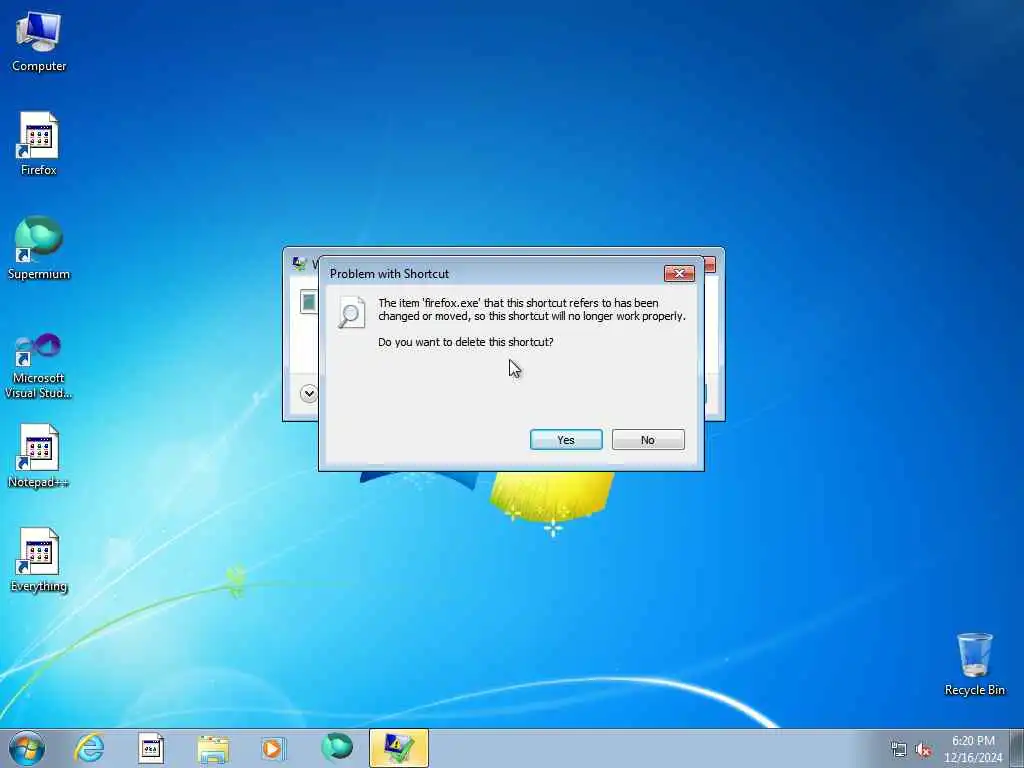Click the pinned shortcut next to Internet Explorer
Viewport: 1024px width, 768px height.
[151, 748]
